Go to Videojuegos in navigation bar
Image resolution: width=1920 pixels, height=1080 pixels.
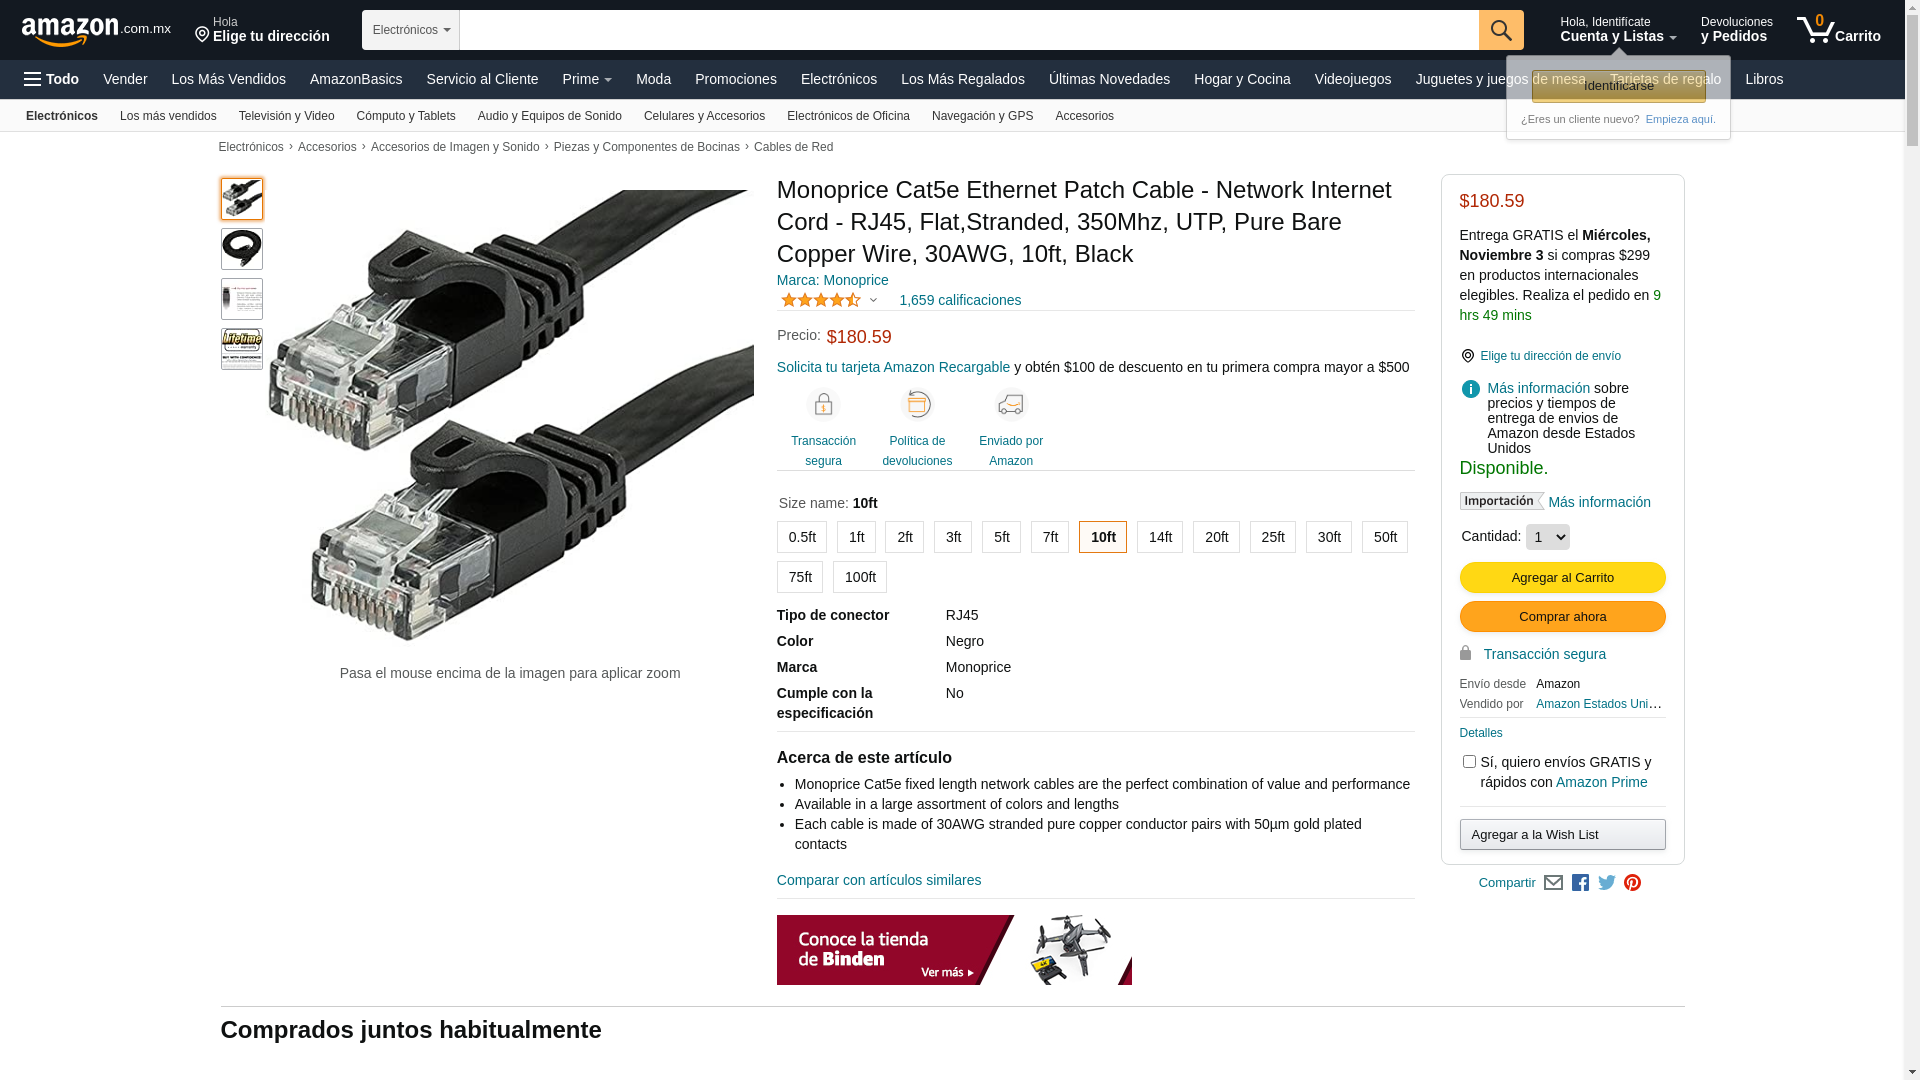tap(1353, 79)
